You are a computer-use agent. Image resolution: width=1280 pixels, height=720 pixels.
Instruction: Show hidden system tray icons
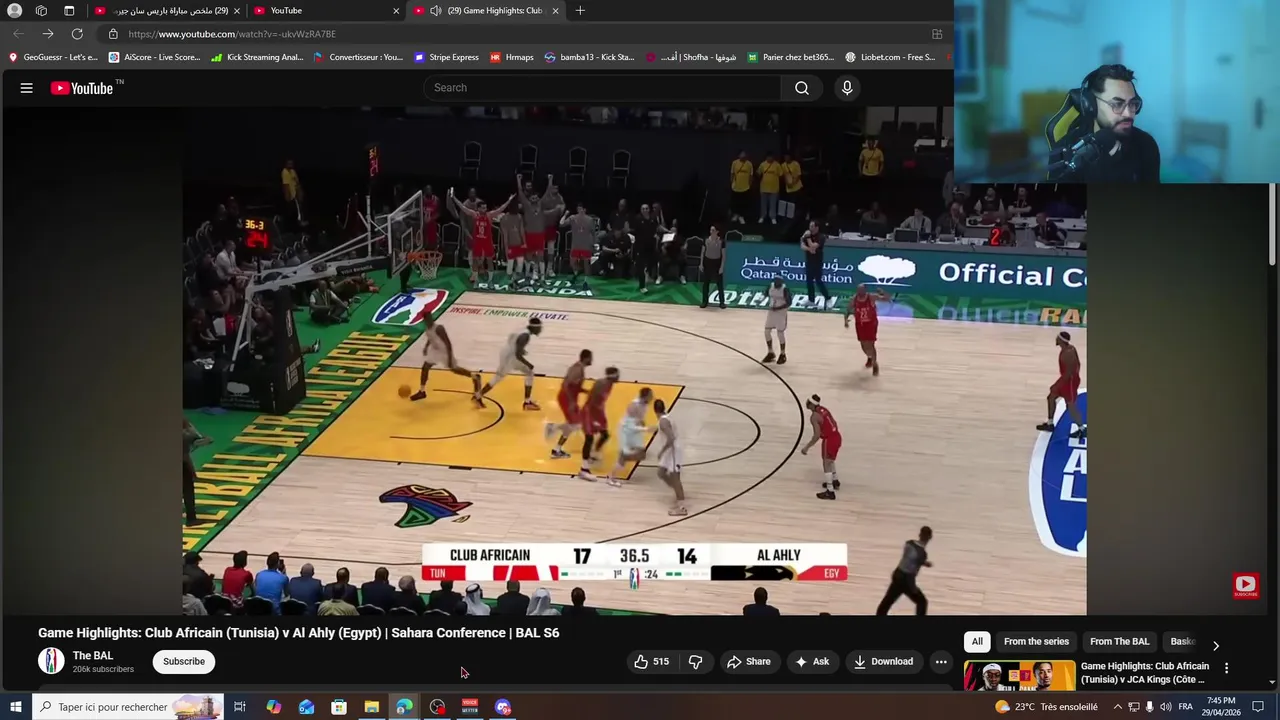[1118, 707]
